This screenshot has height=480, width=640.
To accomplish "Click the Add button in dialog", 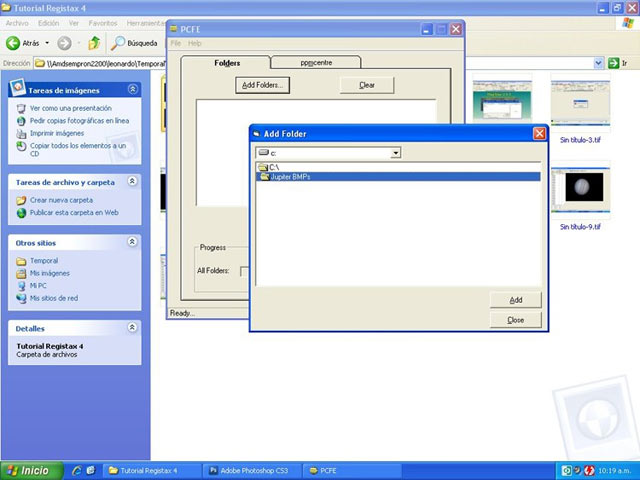I will tap(515, 300).
